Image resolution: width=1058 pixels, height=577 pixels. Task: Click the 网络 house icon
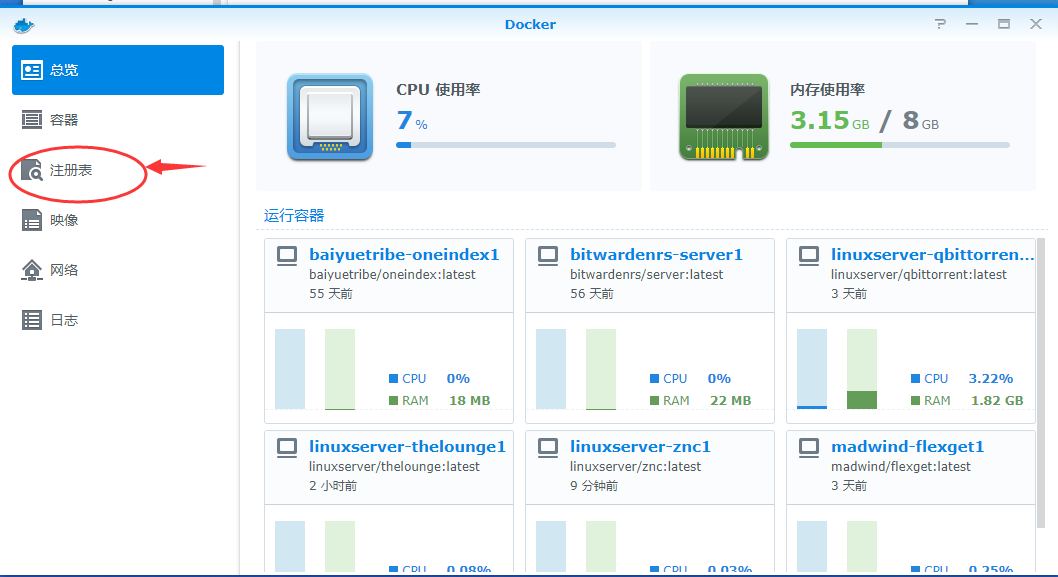[x=32, y=270]
